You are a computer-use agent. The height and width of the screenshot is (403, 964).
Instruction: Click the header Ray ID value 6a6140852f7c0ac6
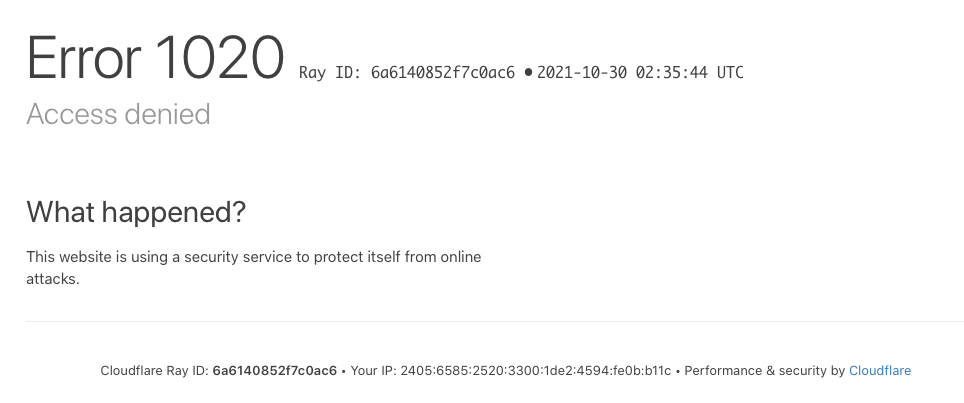(x=443, y=72)
